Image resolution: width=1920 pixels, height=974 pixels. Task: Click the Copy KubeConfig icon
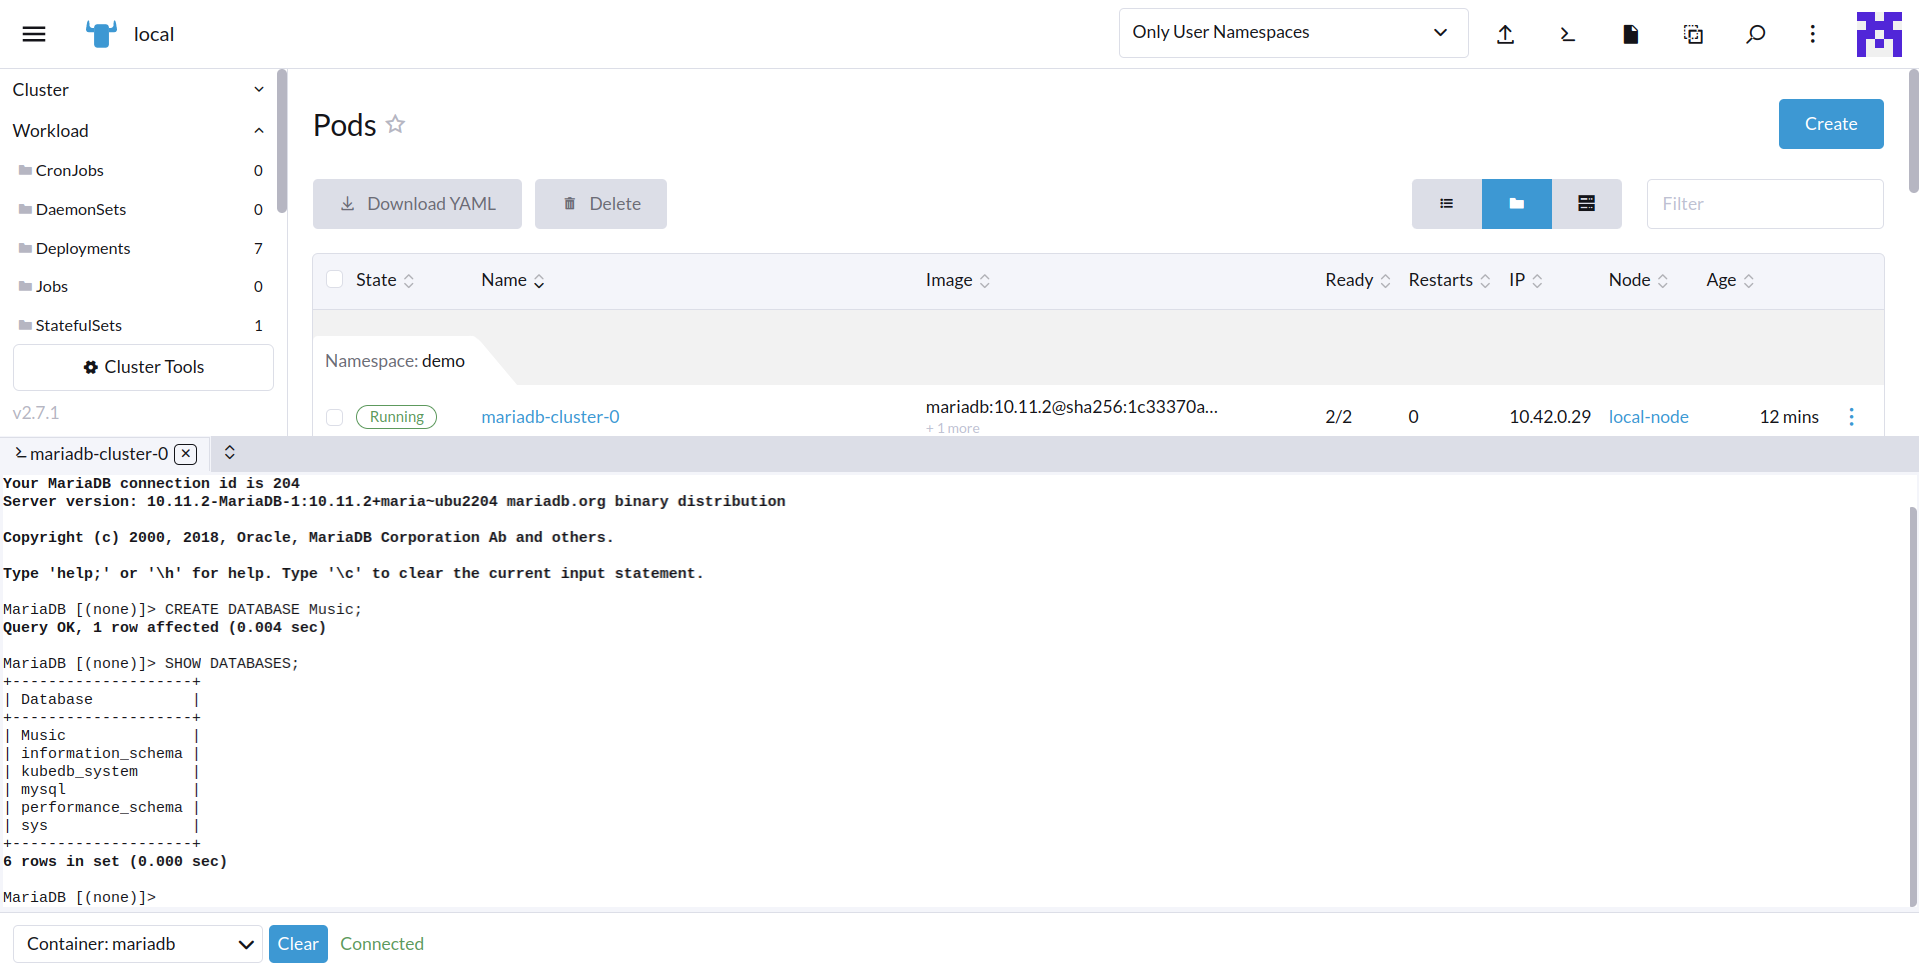[x=1693, y=33]
